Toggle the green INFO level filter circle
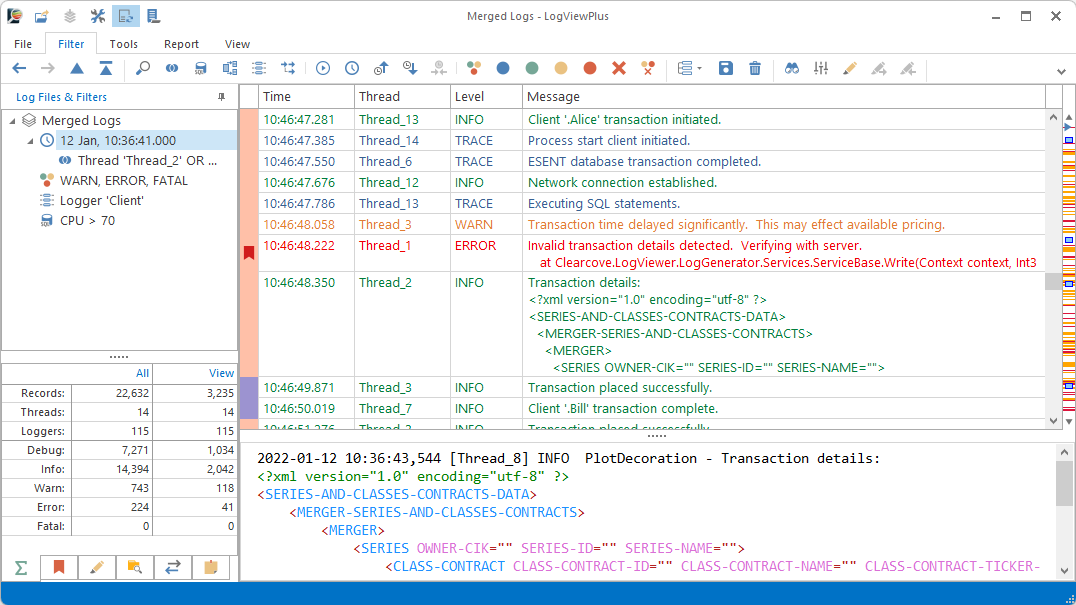 [532, 68]
